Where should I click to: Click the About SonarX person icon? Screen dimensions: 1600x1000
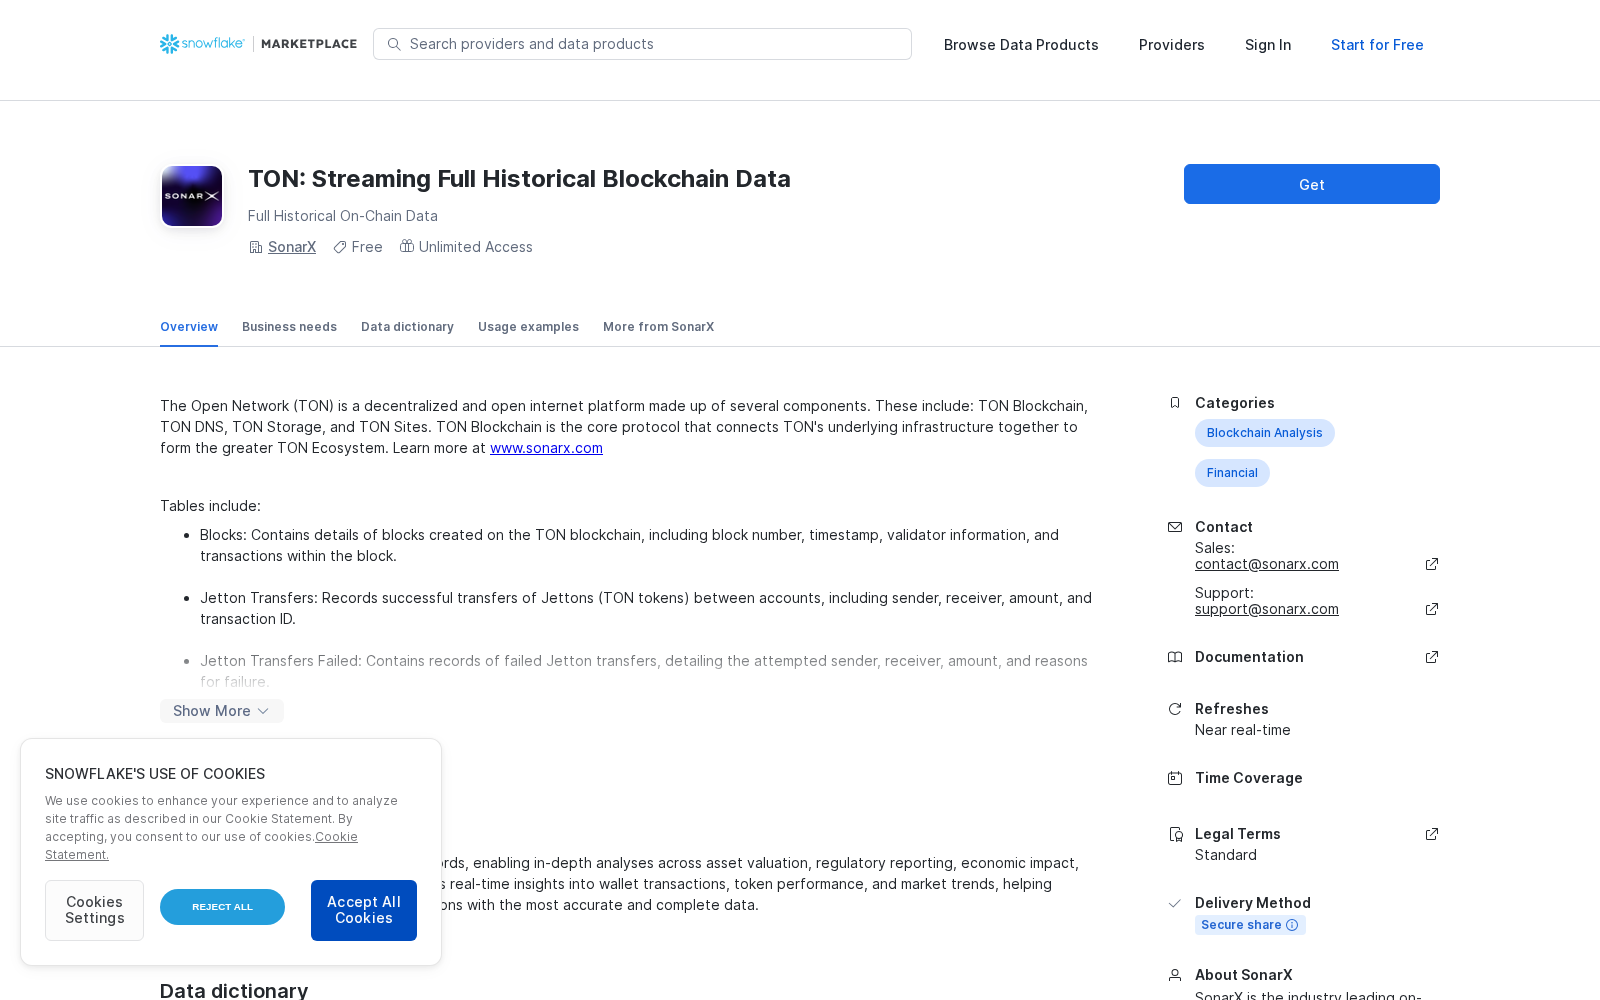click(1175, 975)
